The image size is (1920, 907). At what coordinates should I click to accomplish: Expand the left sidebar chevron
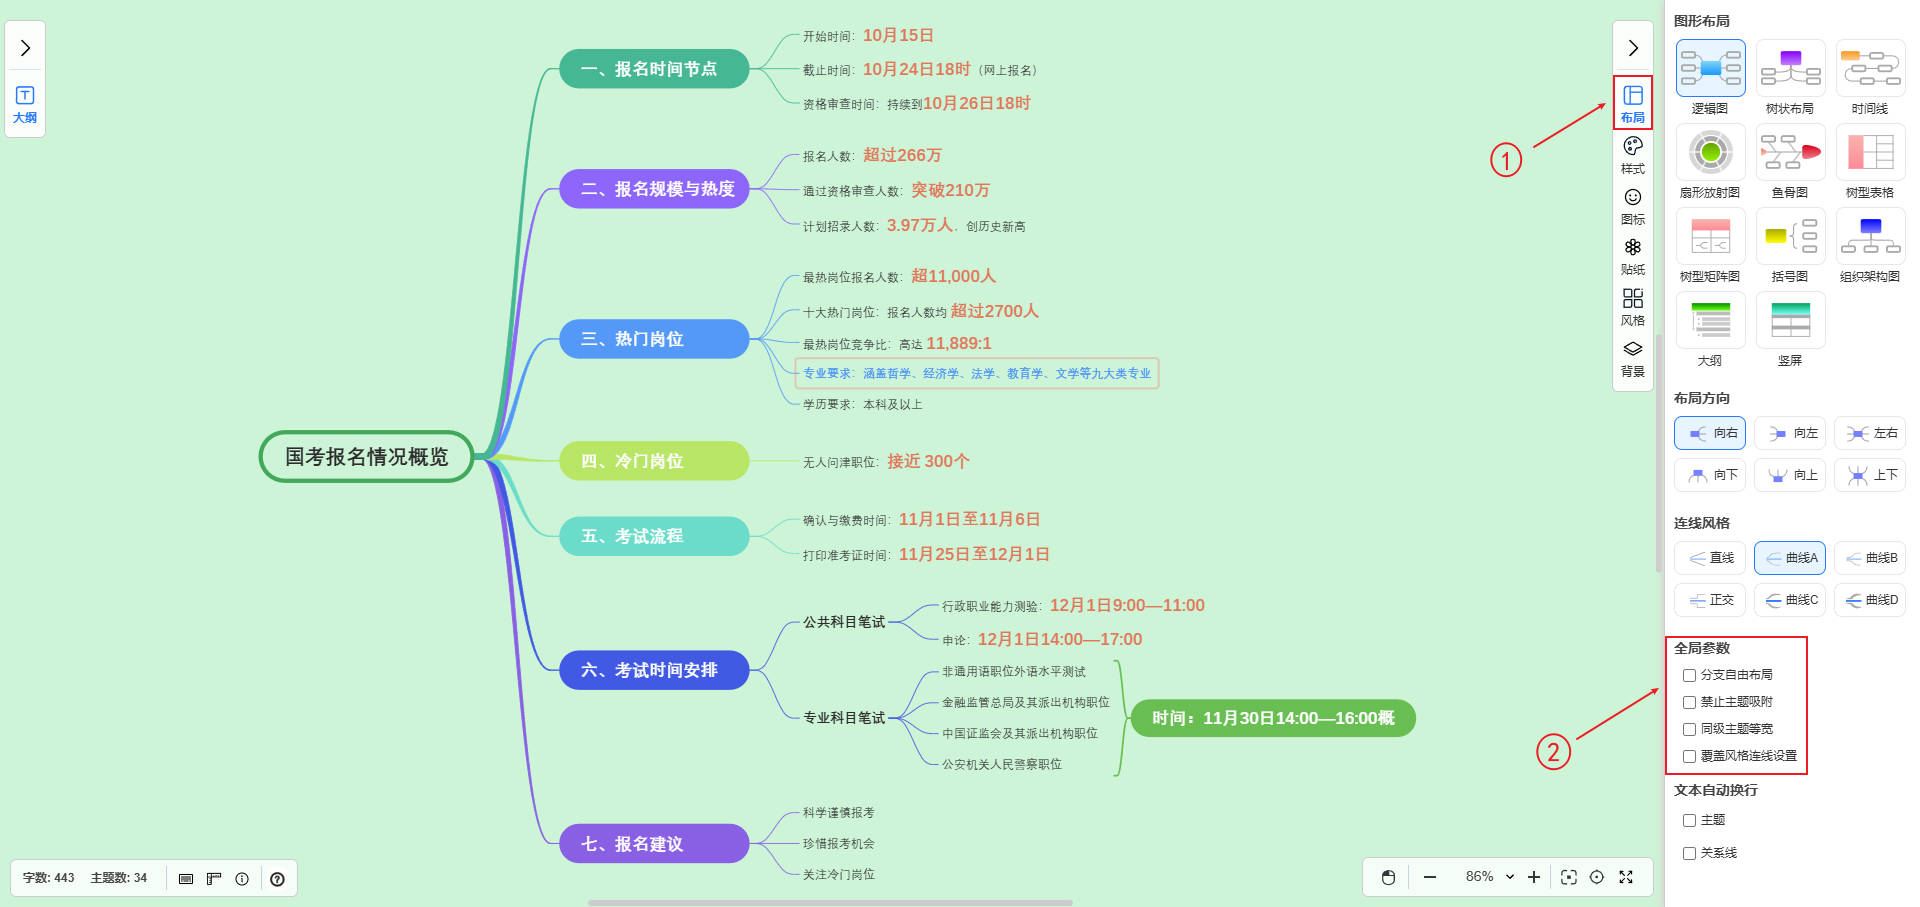pos(25,48)
